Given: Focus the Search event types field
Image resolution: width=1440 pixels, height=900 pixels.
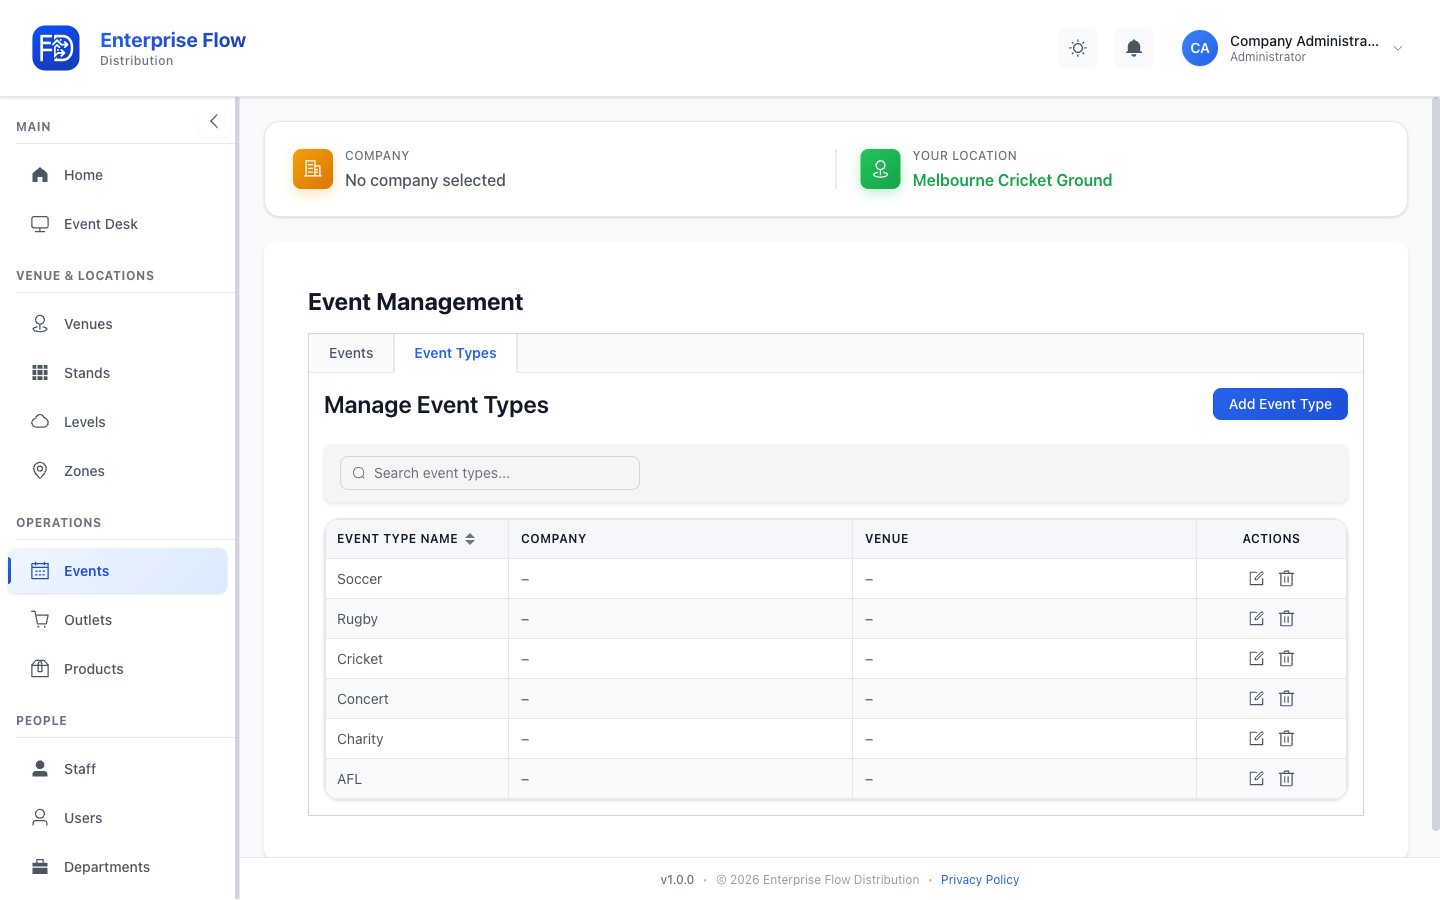Looking at the screenshot, I should point(490,473).
